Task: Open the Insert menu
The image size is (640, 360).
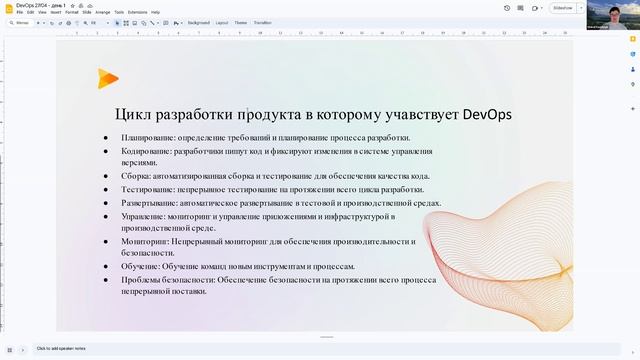Action: [56, 12]
